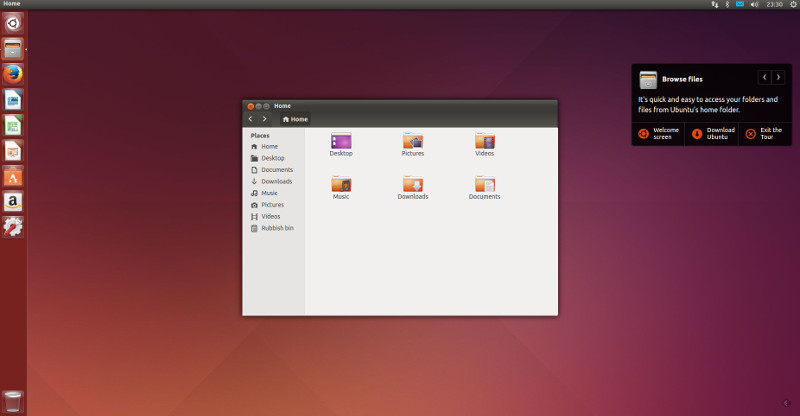The width and height of the screenshot is (800, 416).
Task: Go back with the left arrow
Action: (250, 119)
